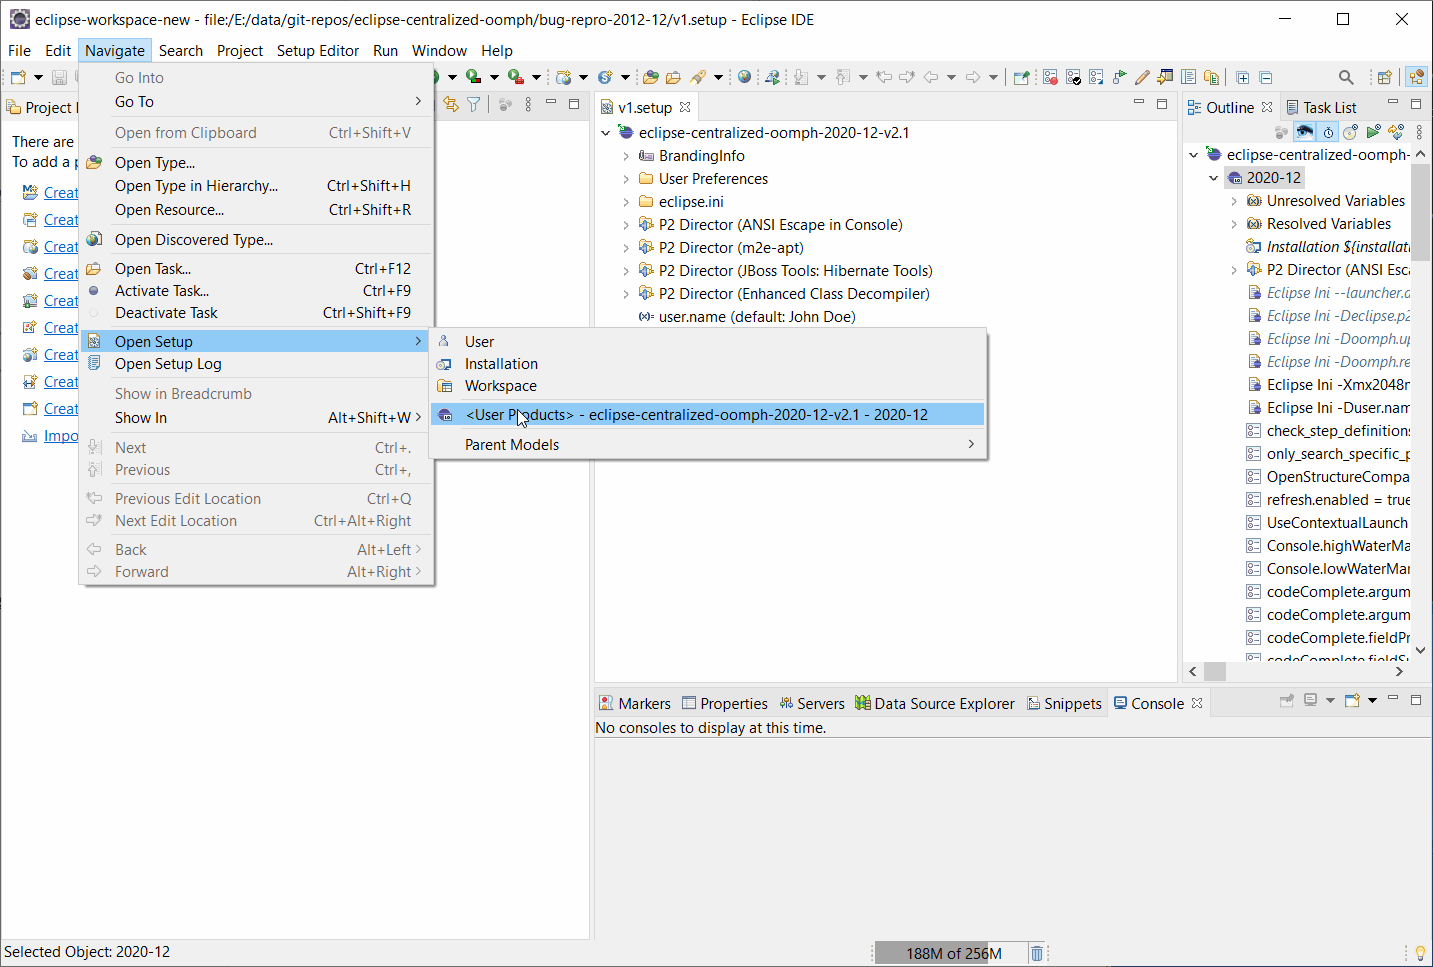Image resolution: width=1433 pixels, height=967 pixels.
Task: Select Activate Task... menu entry
Action: pyautogui.click(x=257, y=290)
